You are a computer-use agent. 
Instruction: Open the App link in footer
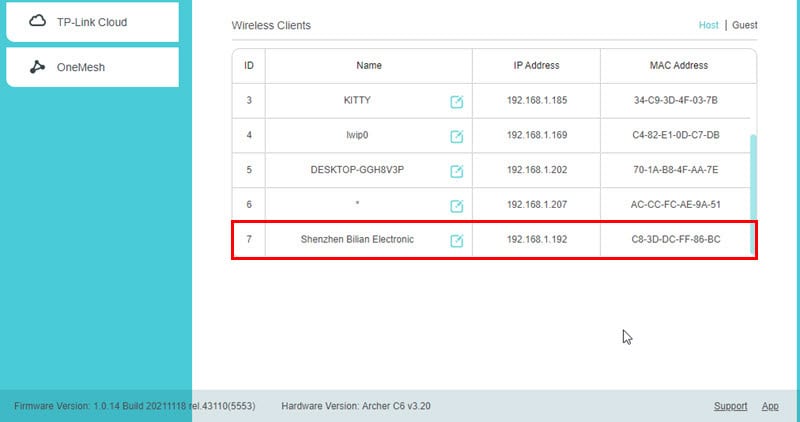click(770, 406)
